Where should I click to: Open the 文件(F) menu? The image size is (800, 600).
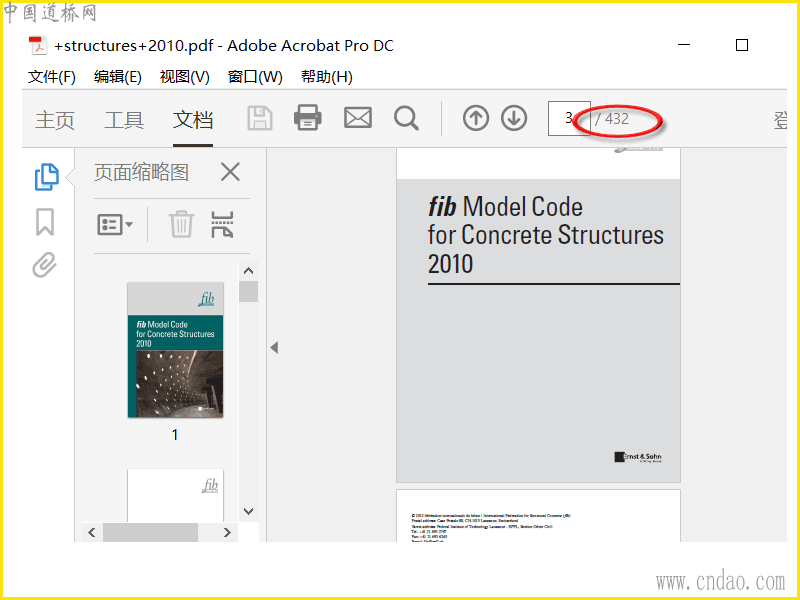pyautogui.click(x=52, y=77)
